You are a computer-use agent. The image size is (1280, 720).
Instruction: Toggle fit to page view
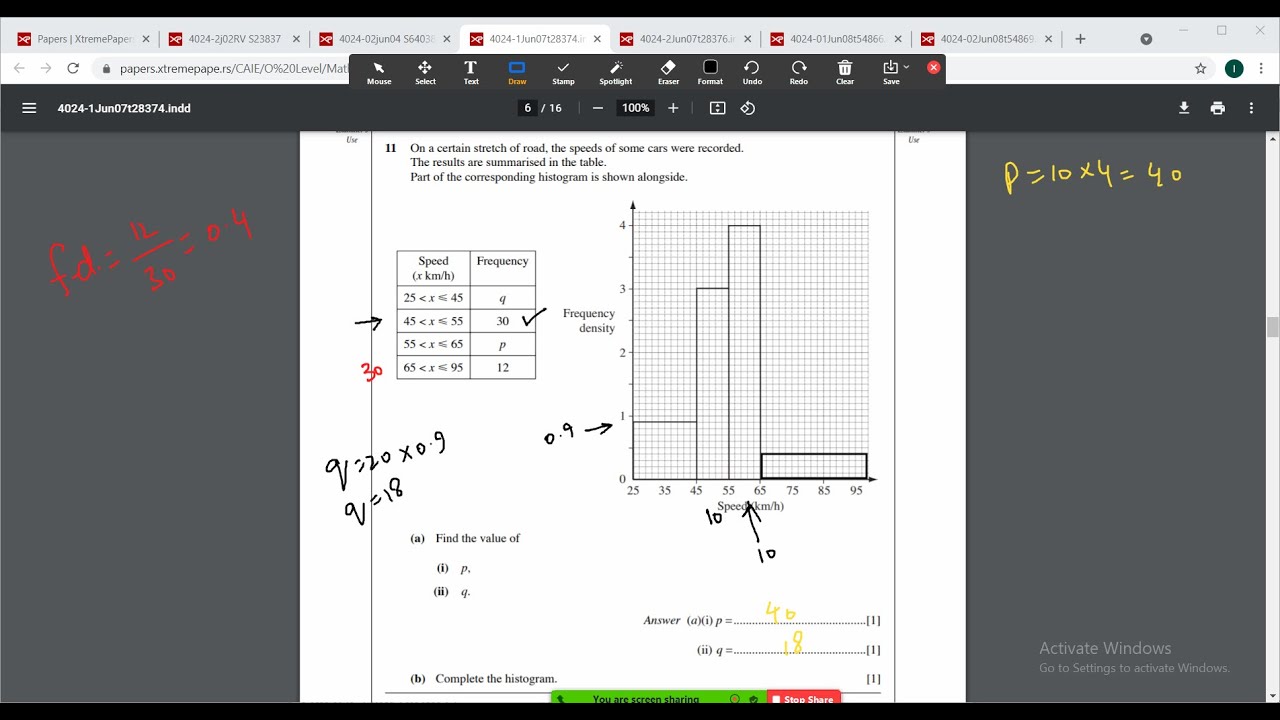[717, 108]
